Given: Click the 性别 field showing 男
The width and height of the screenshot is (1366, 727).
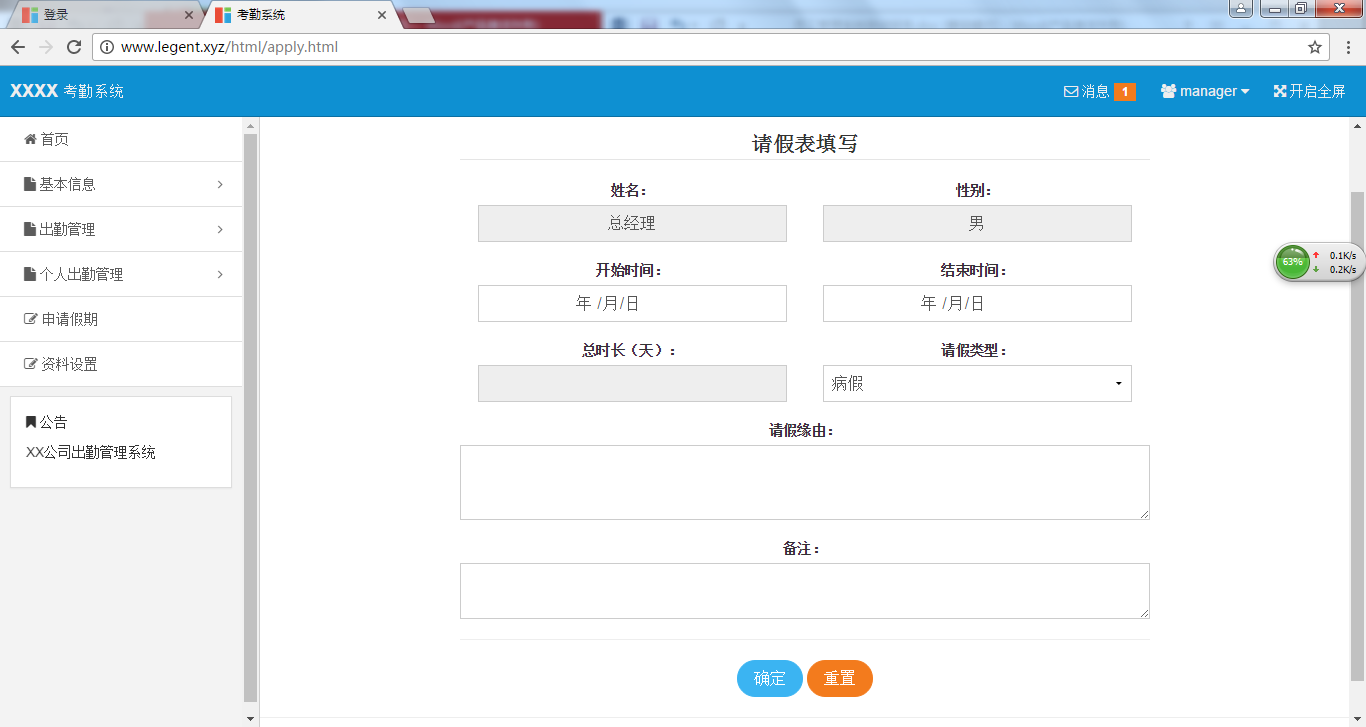Looking at the screenshot, I should tap(977, 223).
